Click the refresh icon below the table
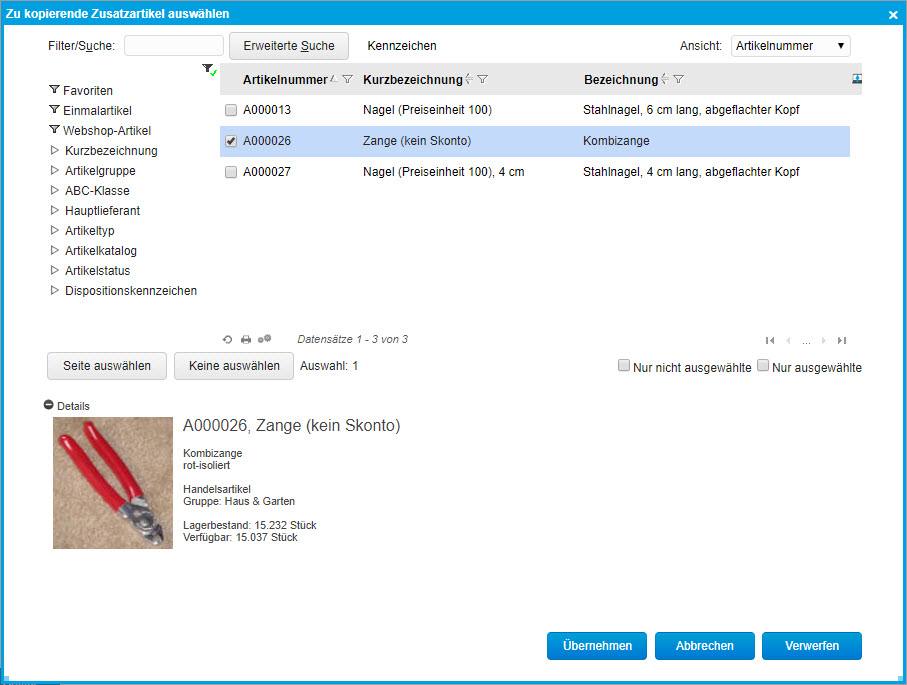The width and height of the screenshot is (907, 685). point(228,340)
